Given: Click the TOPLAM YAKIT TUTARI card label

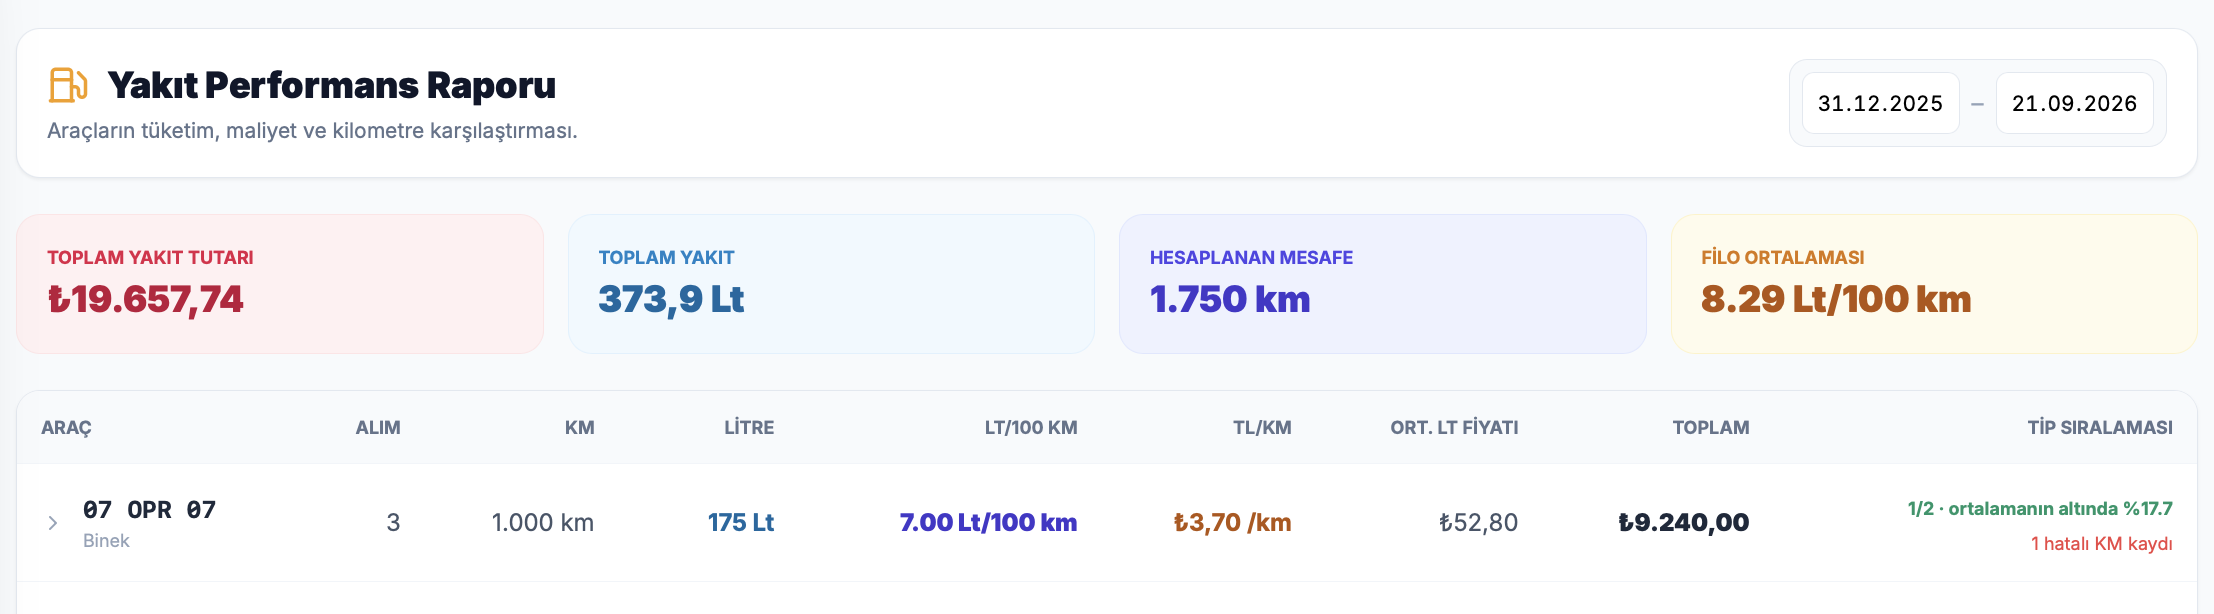Looking at the screenshot, I should click(x=150, y=258).
